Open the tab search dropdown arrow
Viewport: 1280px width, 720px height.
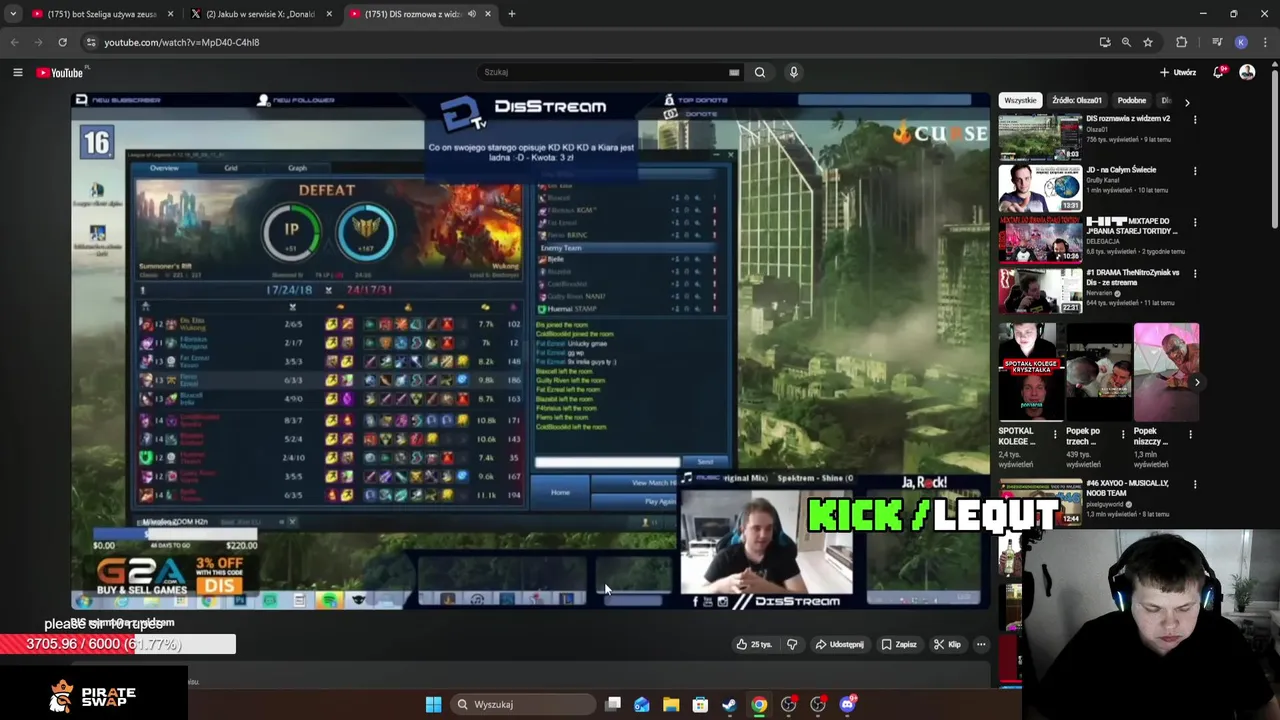click(x=13, y=14)
